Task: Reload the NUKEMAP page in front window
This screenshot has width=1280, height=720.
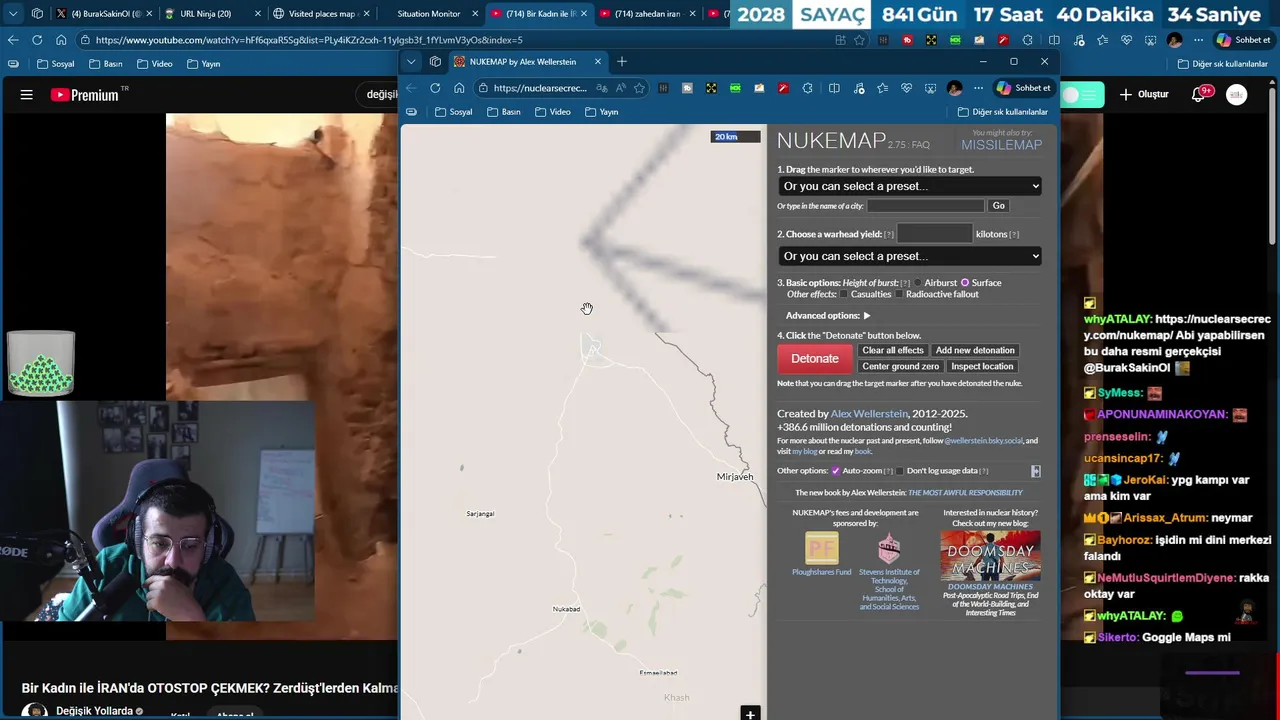Action: (435, 88)
